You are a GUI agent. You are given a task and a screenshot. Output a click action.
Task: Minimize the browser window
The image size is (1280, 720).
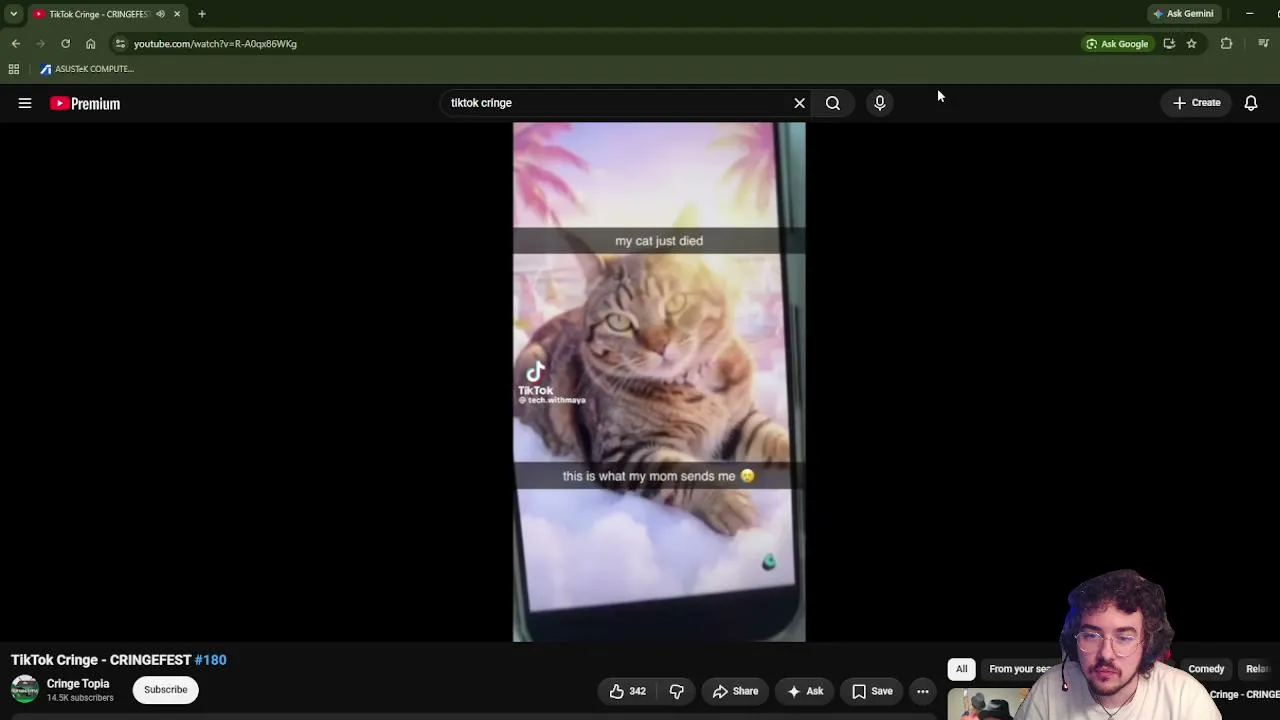coord(1250,14)
